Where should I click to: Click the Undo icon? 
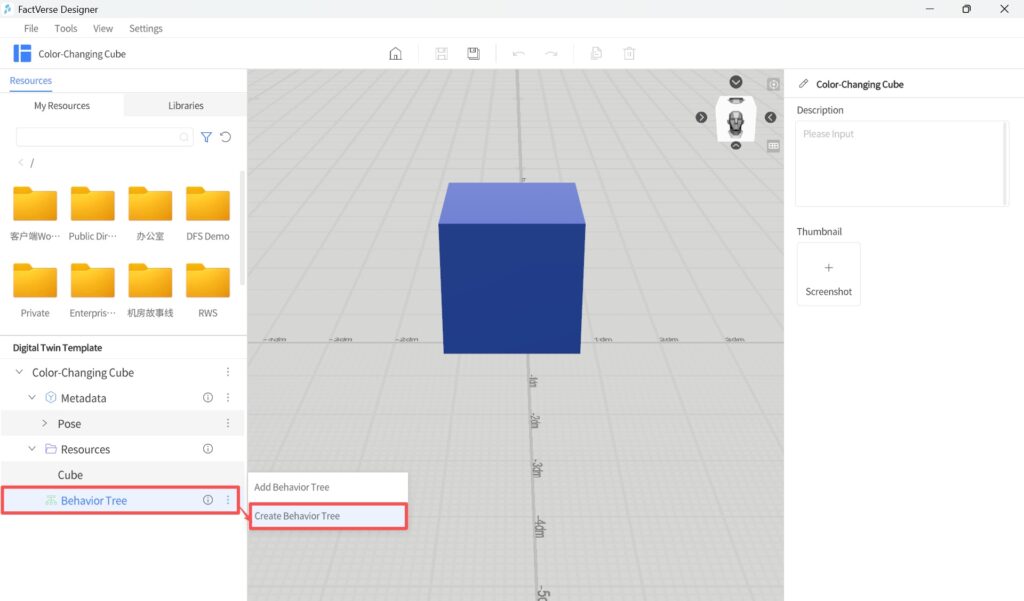tap(518, 53)
